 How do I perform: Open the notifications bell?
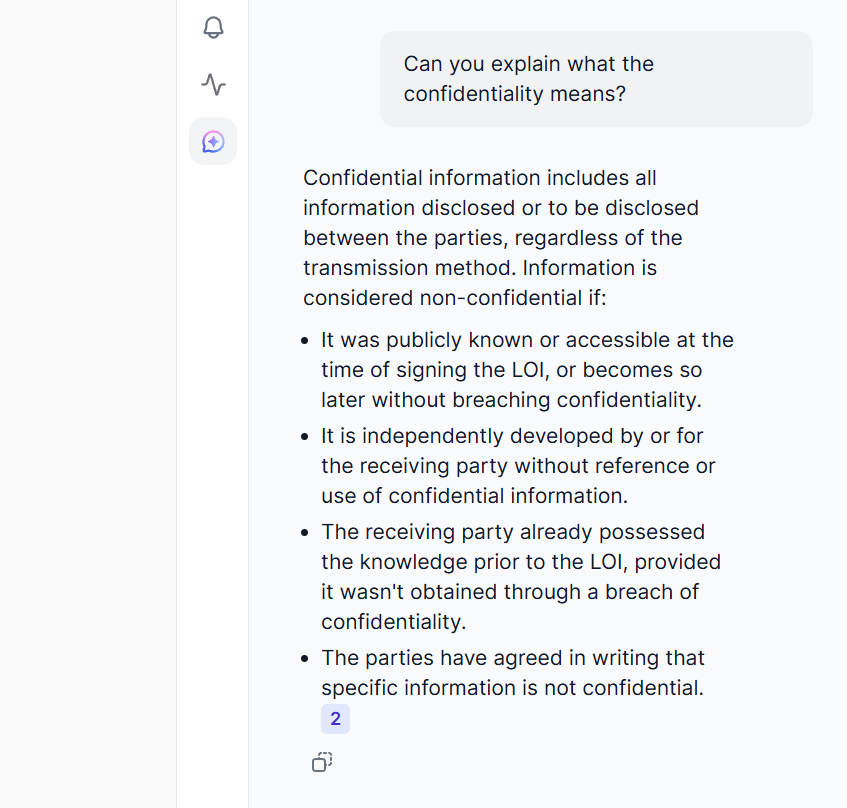click(x=213, y=27)
